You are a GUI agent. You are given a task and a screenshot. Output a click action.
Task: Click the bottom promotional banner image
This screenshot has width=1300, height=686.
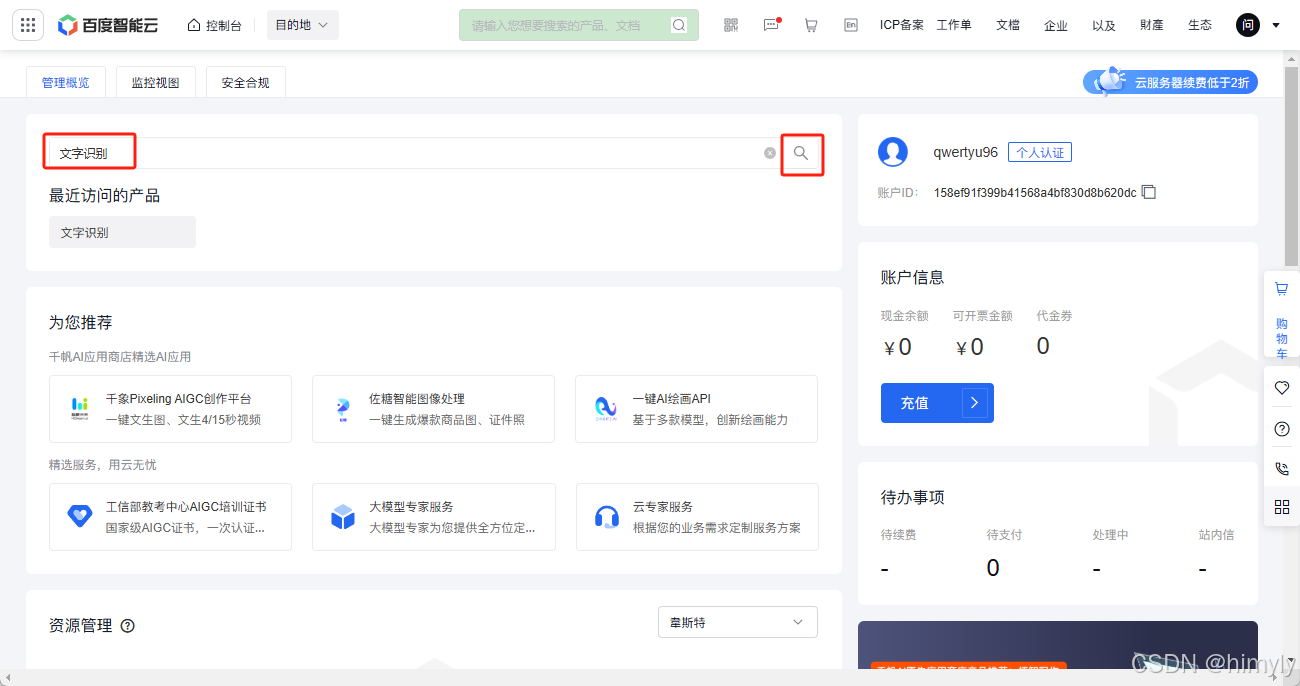click(1058, 645)
